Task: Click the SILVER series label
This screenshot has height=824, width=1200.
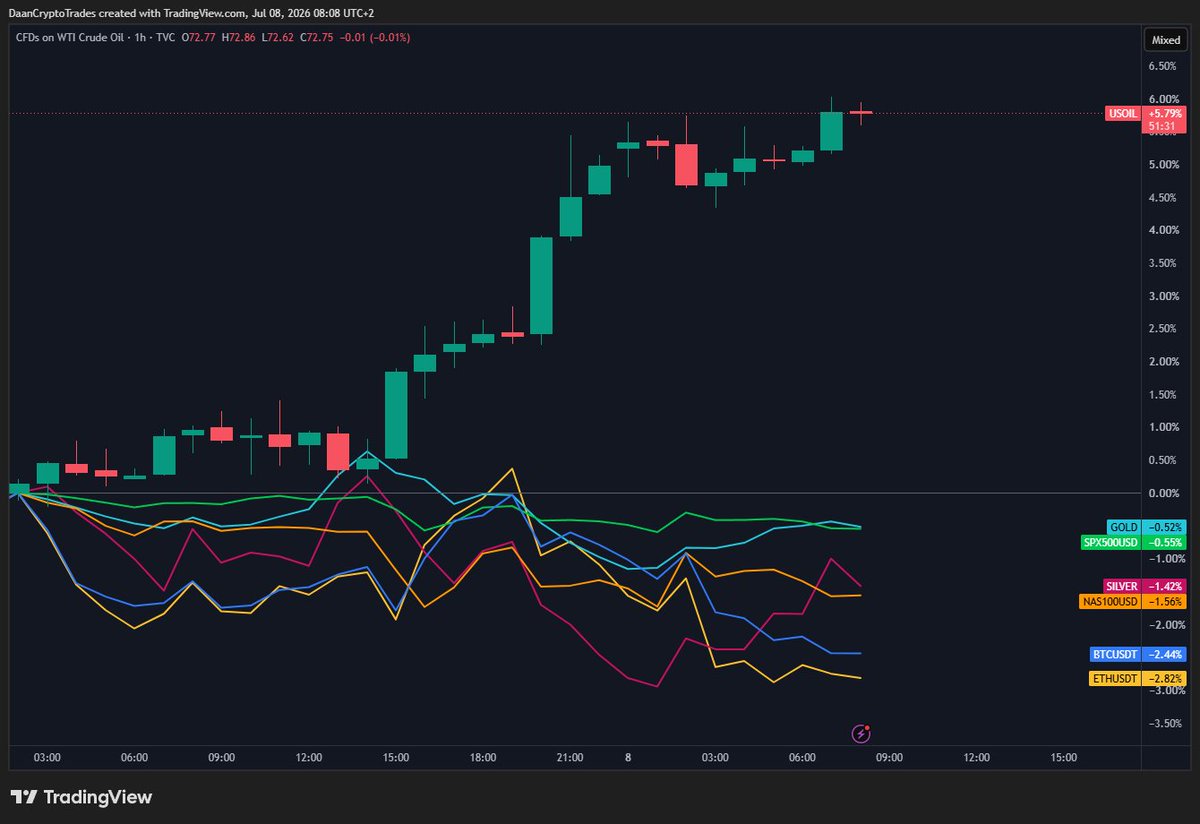Action: (x=1121, y=586)
